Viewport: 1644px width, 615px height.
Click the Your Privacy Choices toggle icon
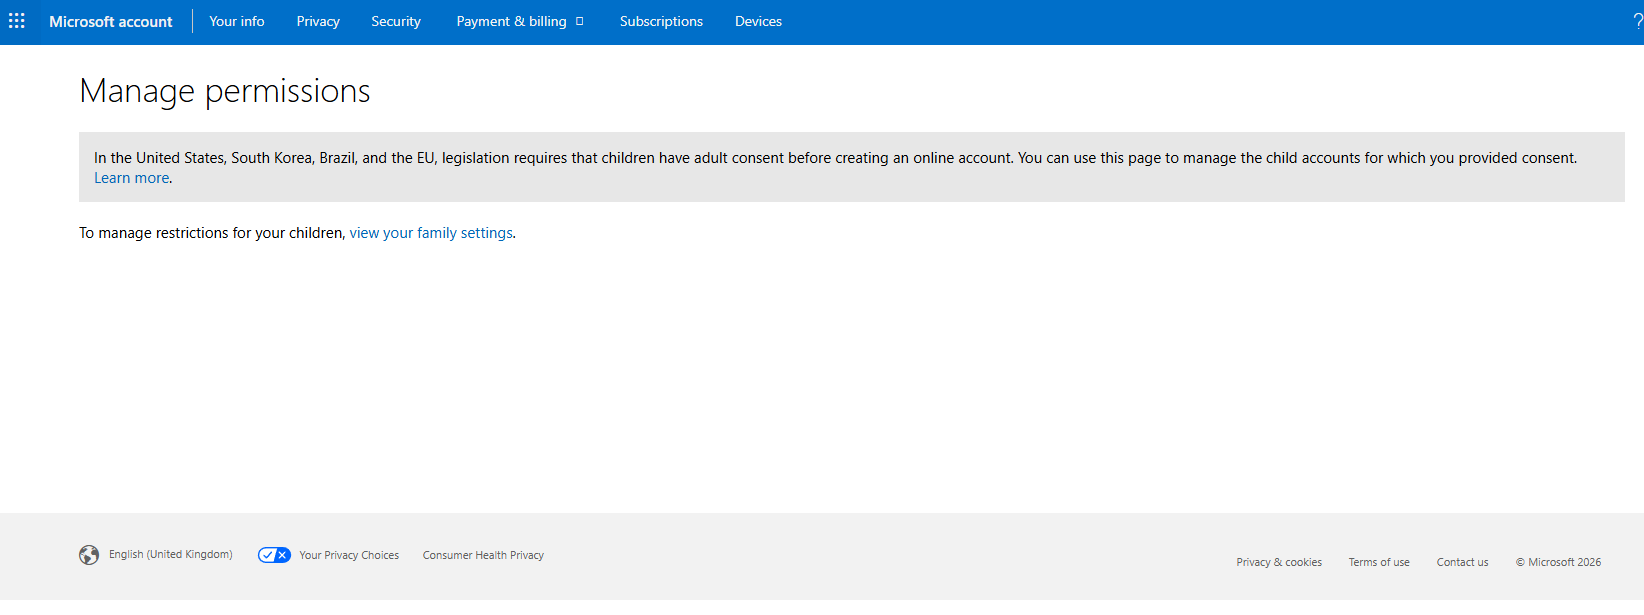click(x=274, y=555)
